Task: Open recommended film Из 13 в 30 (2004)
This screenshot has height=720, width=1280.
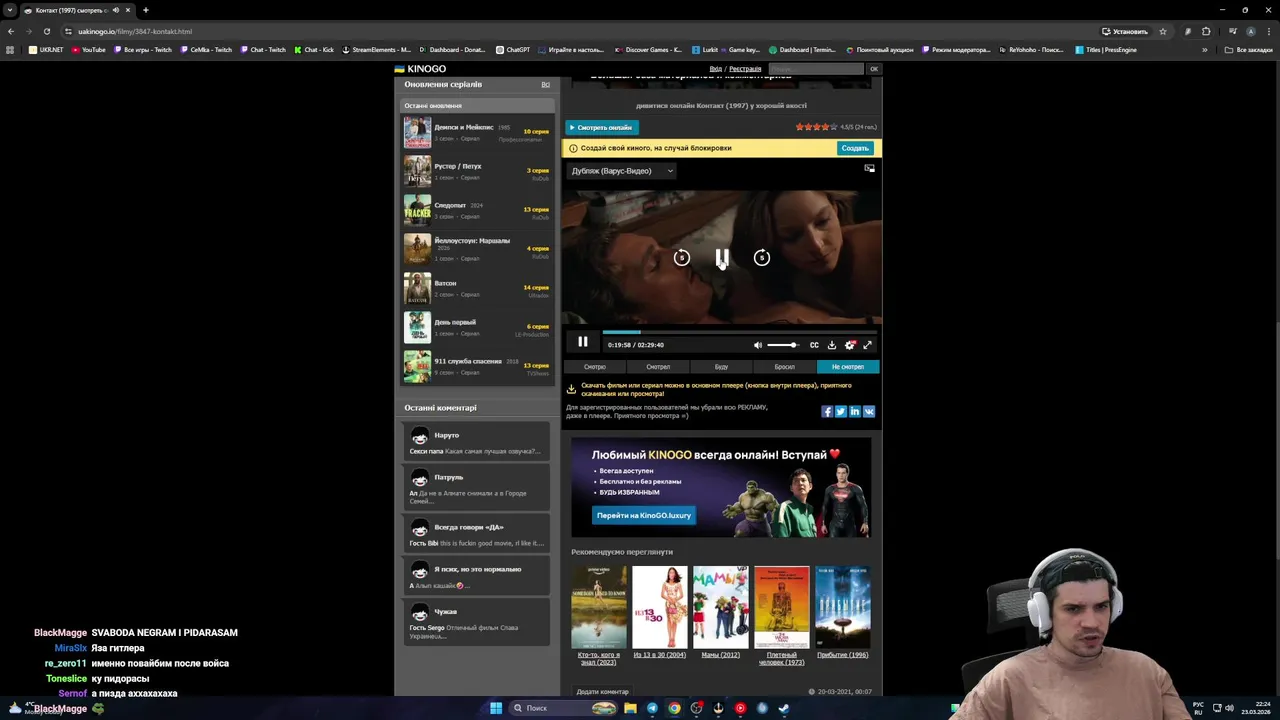Action: click(x=660, y=612)
